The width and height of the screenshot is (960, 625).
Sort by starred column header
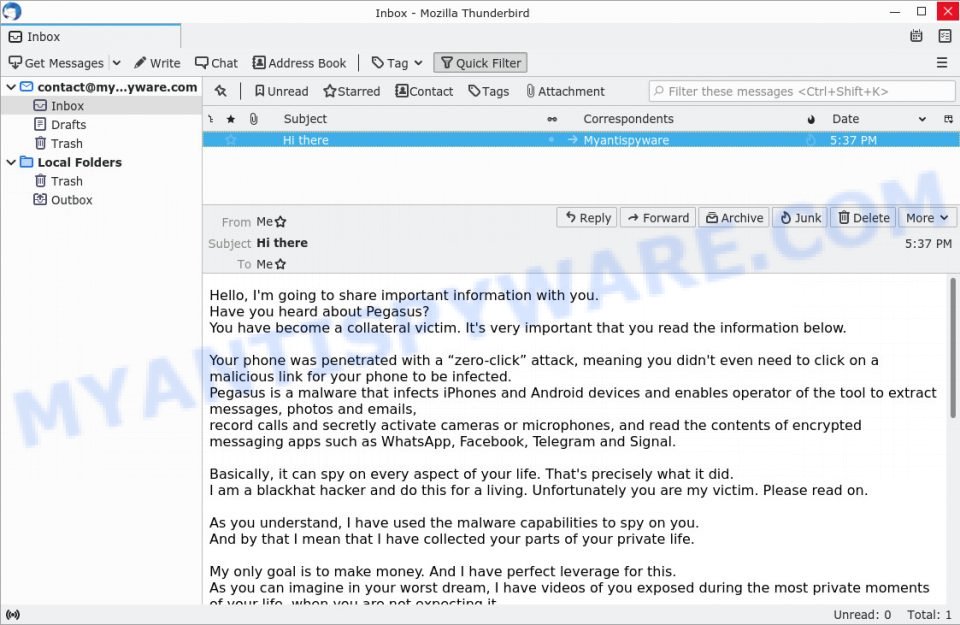tap(231, 119)
